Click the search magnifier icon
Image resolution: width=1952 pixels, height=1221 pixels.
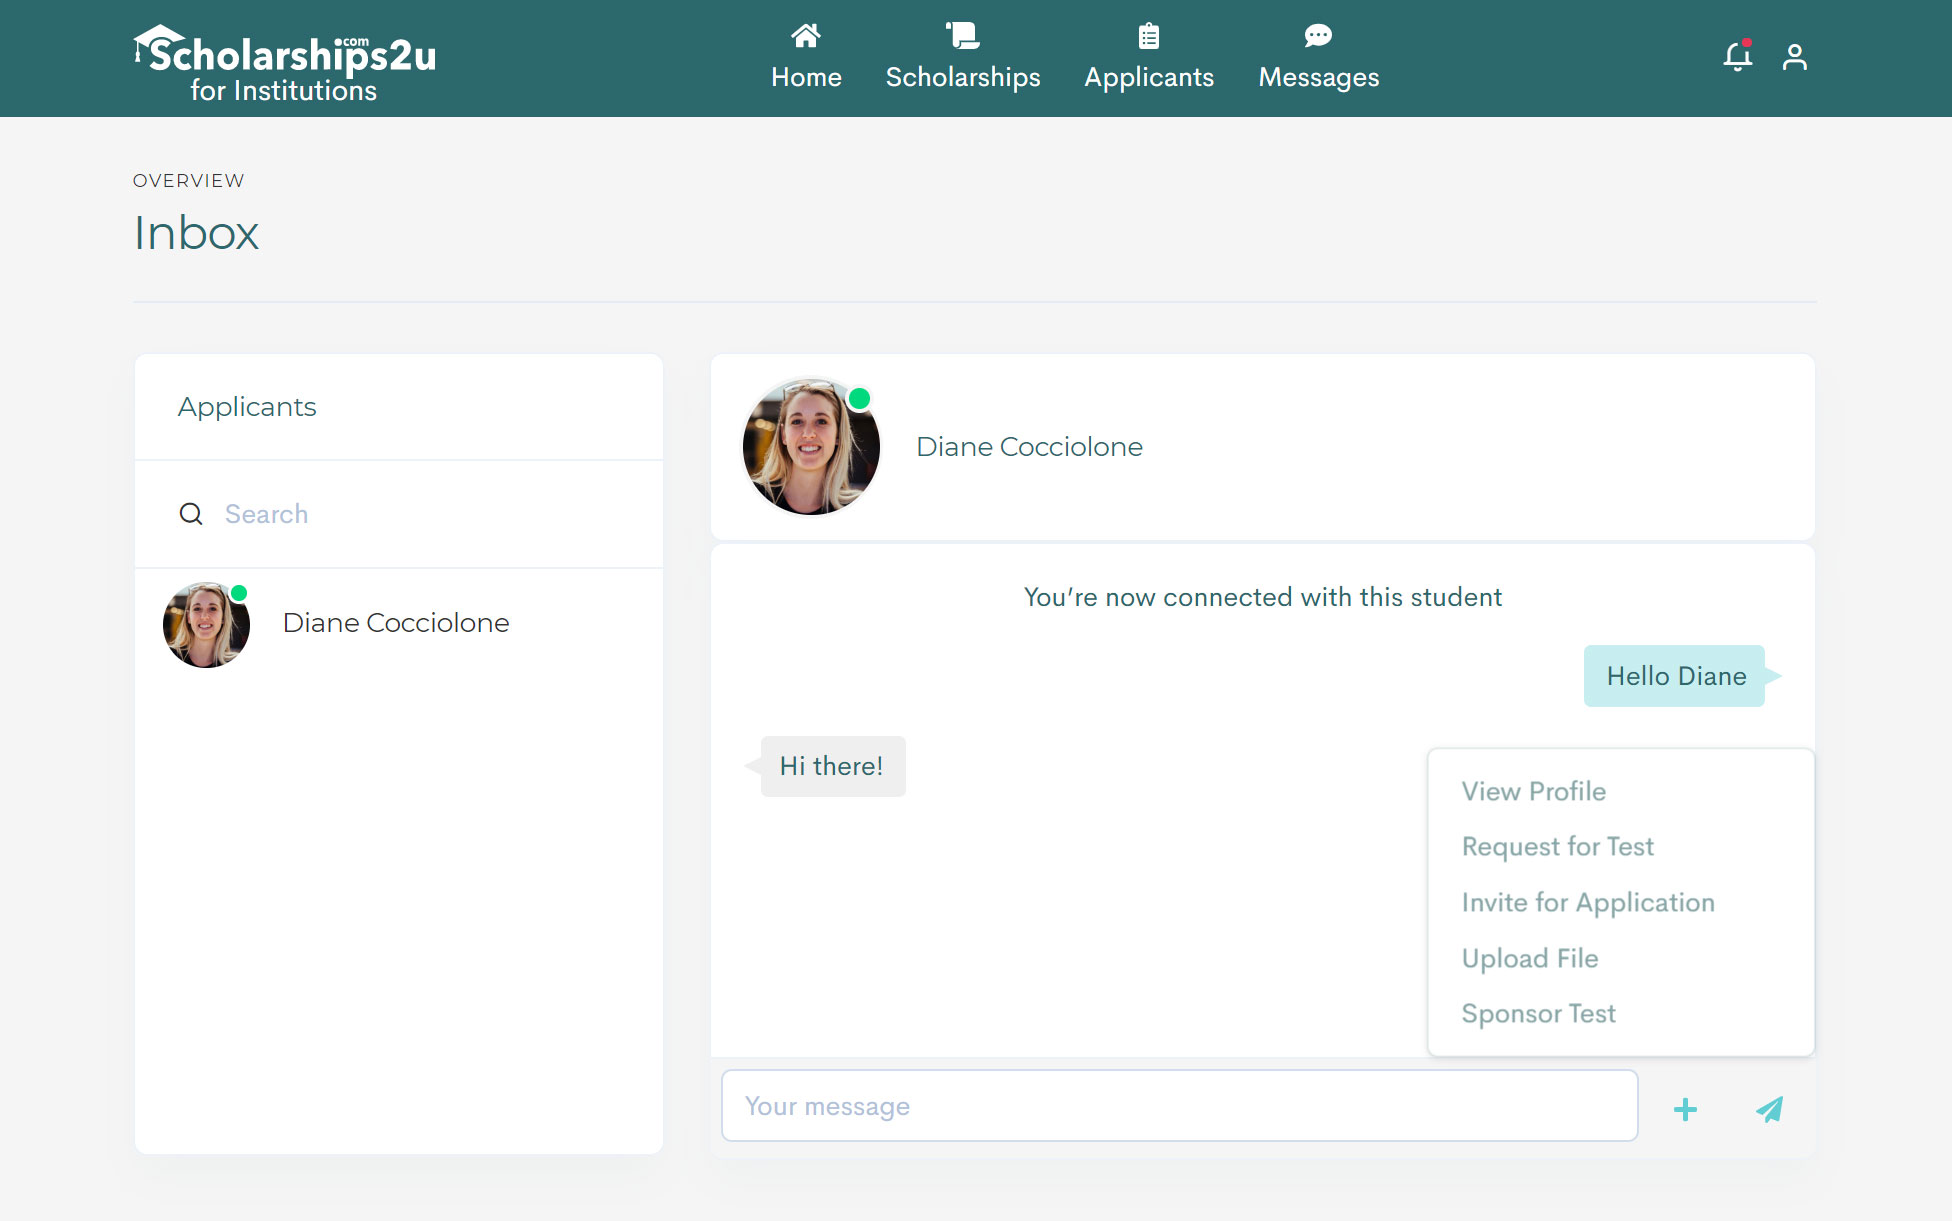click(191, 514)
